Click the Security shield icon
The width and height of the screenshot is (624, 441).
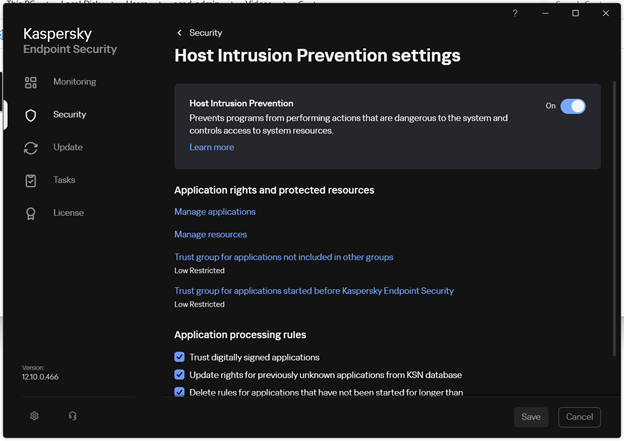[x=31, y=115]
